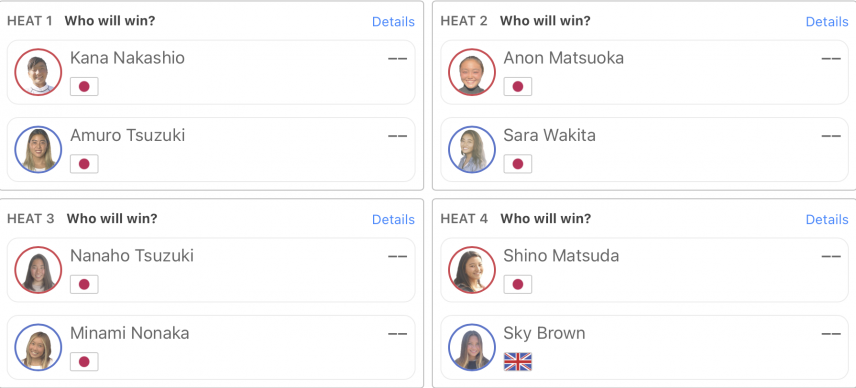
Task: Click Japan flag under Anon Matsuoka
Action: coord(518,87)
